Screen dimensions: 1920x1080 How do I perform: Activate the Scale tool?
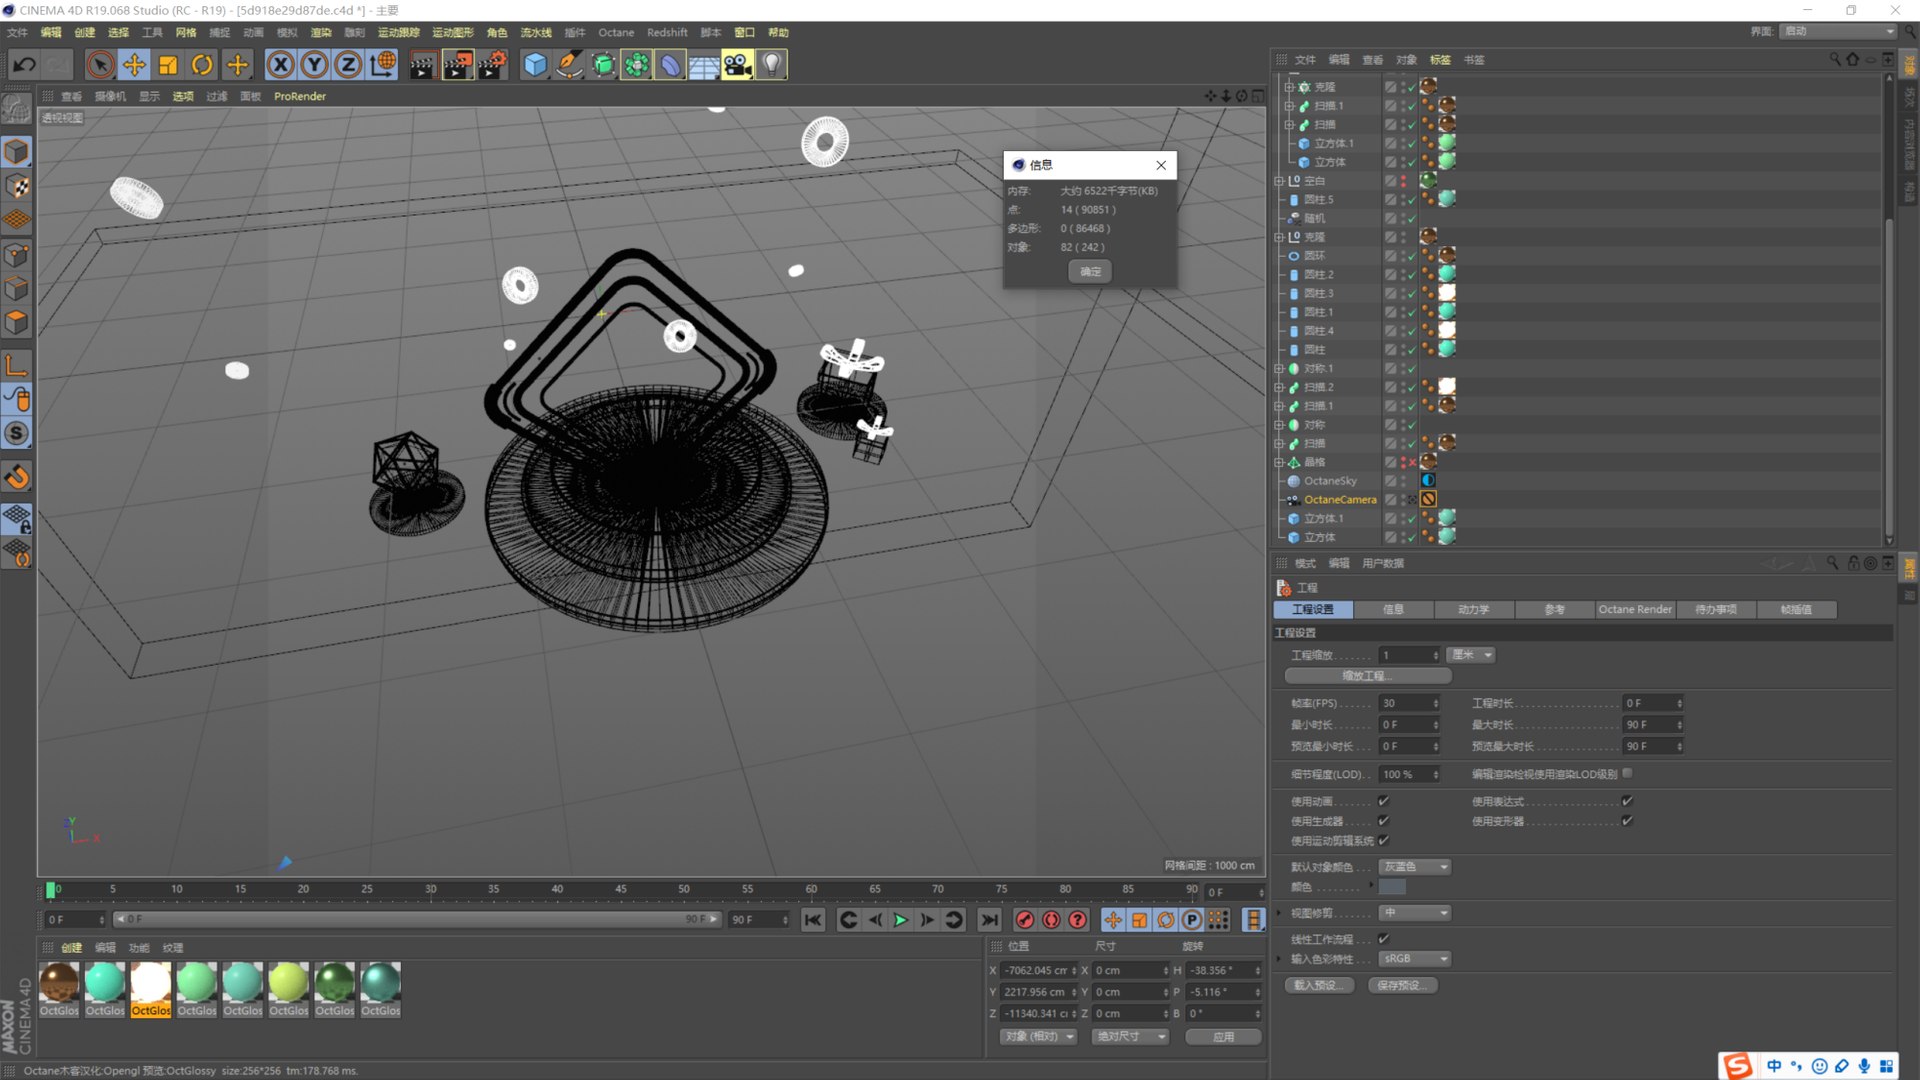[168, 65]
